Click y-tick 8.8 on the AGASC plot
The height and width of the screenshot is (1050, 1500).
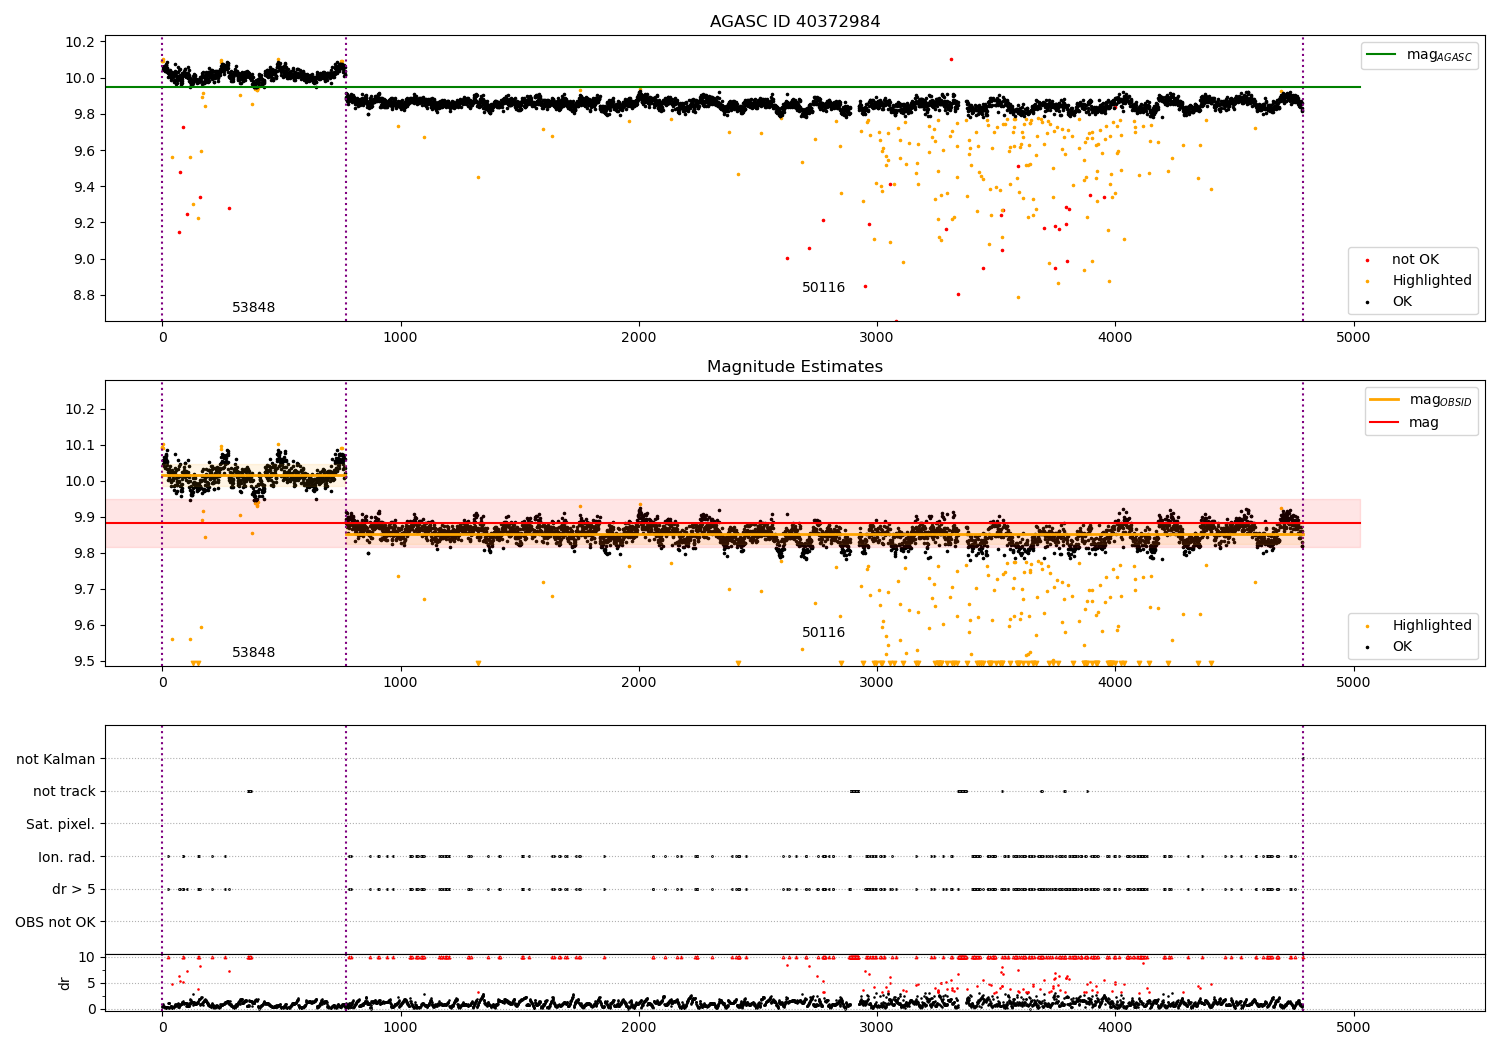(x=85, y=295)
